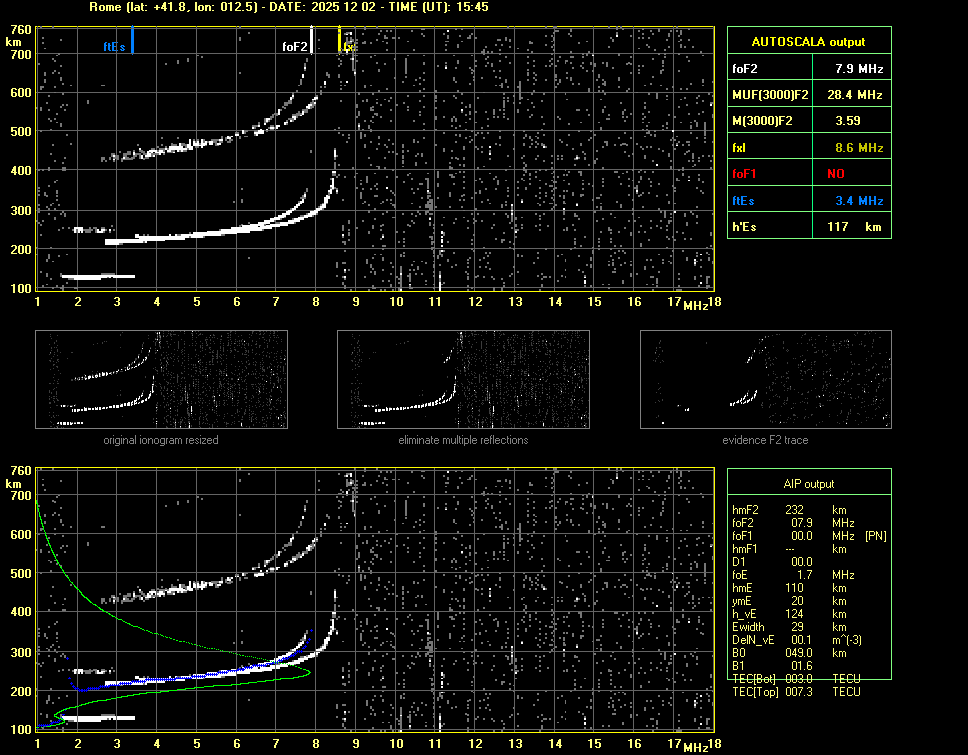Click the AUTOSCALA output header
Screen dimensions: 968x755
point(807,42)
